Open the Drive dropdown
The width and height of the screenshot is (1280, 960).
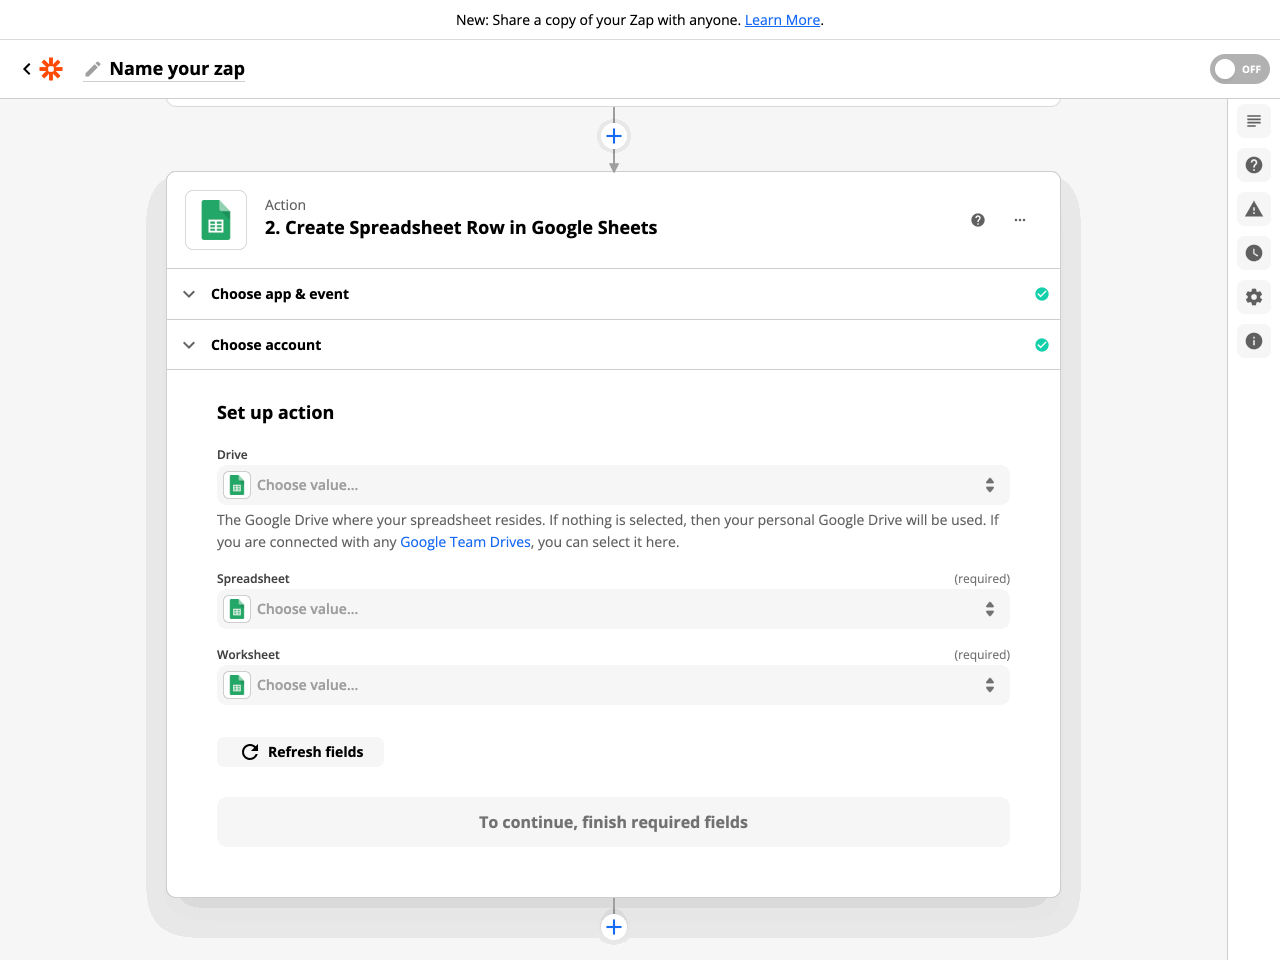pyautogui.click(x=613, y=485)
